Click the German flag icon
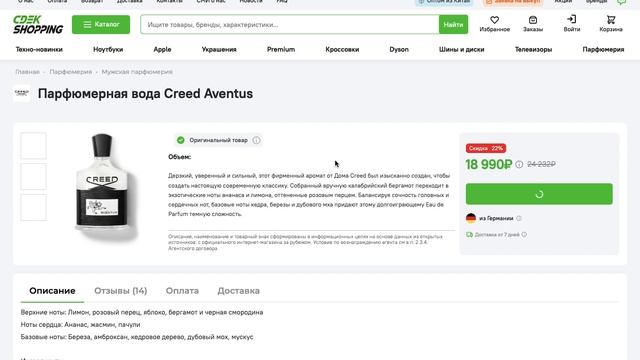 (x=471, y=218)
